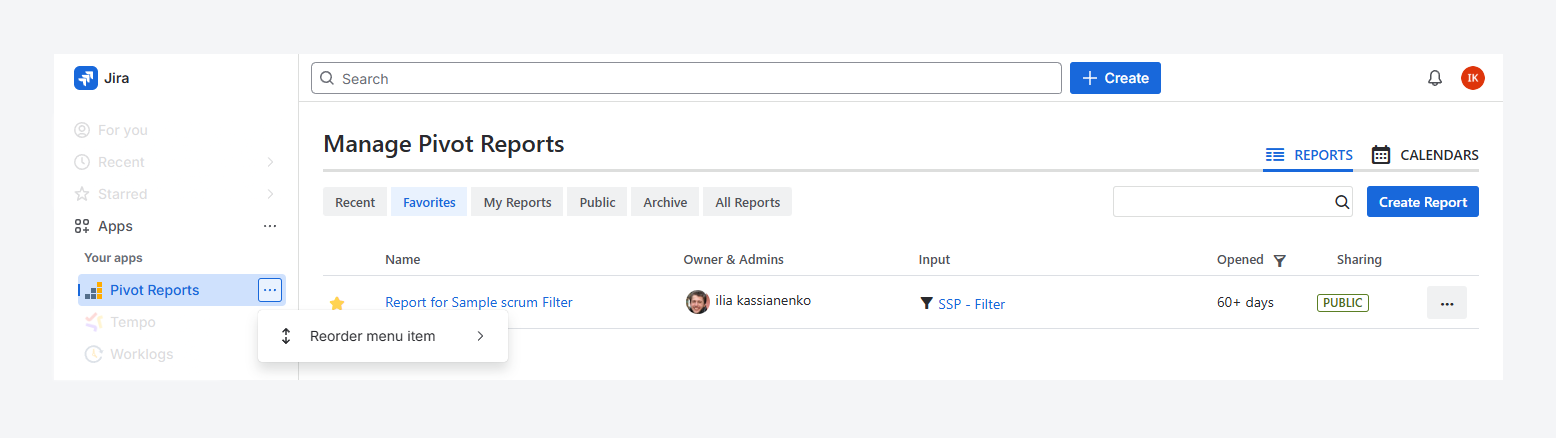Image resolution: width=1556 pixels, height=438 pixels.
Task: Click the 60+ days cell
Action: 1245,302
